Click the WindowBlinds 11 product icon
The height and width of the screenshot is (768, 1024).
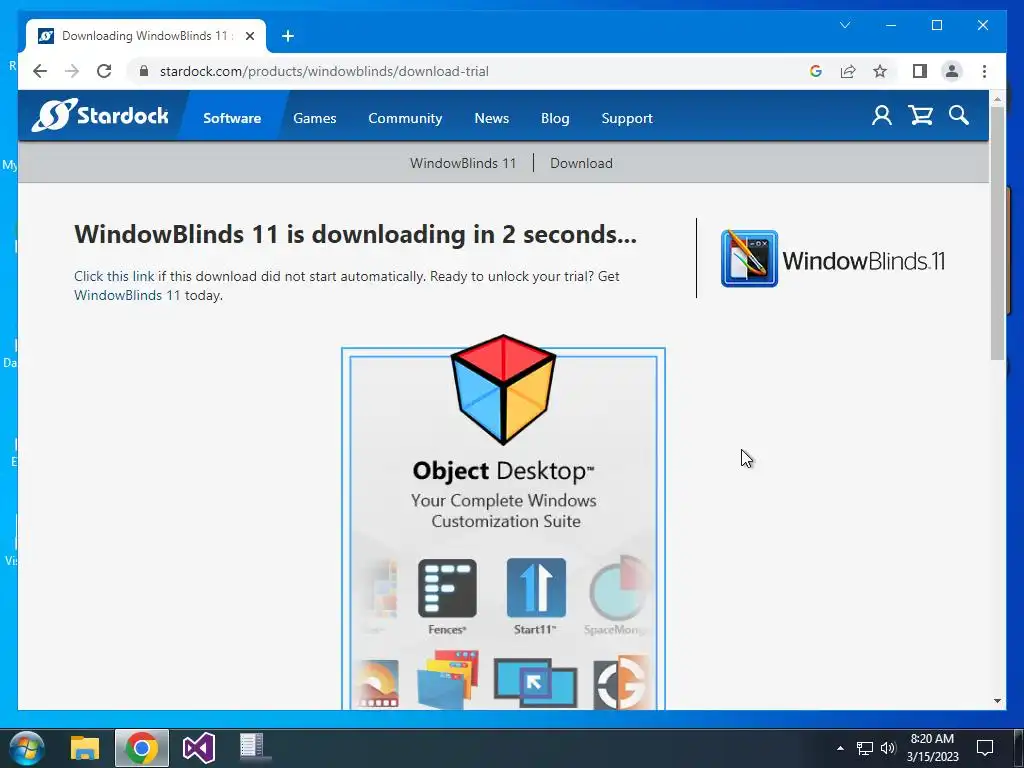pyautogui.click(x=749, y=258)
